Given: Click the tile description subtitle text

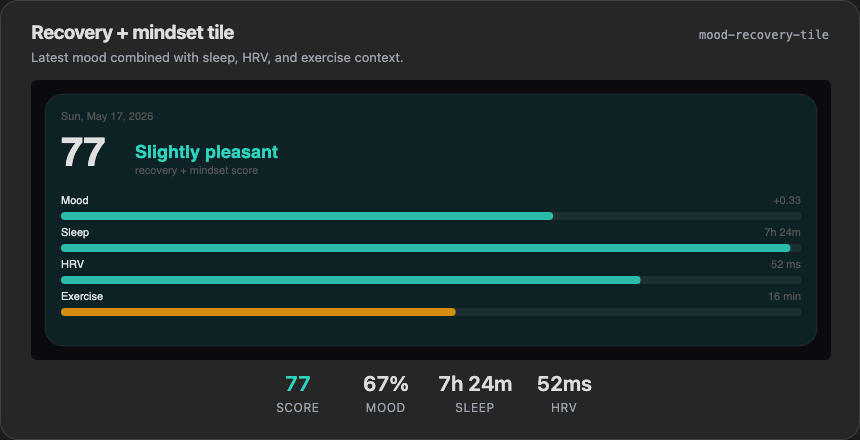Looking at the screenshot, I should click(217, 58).
